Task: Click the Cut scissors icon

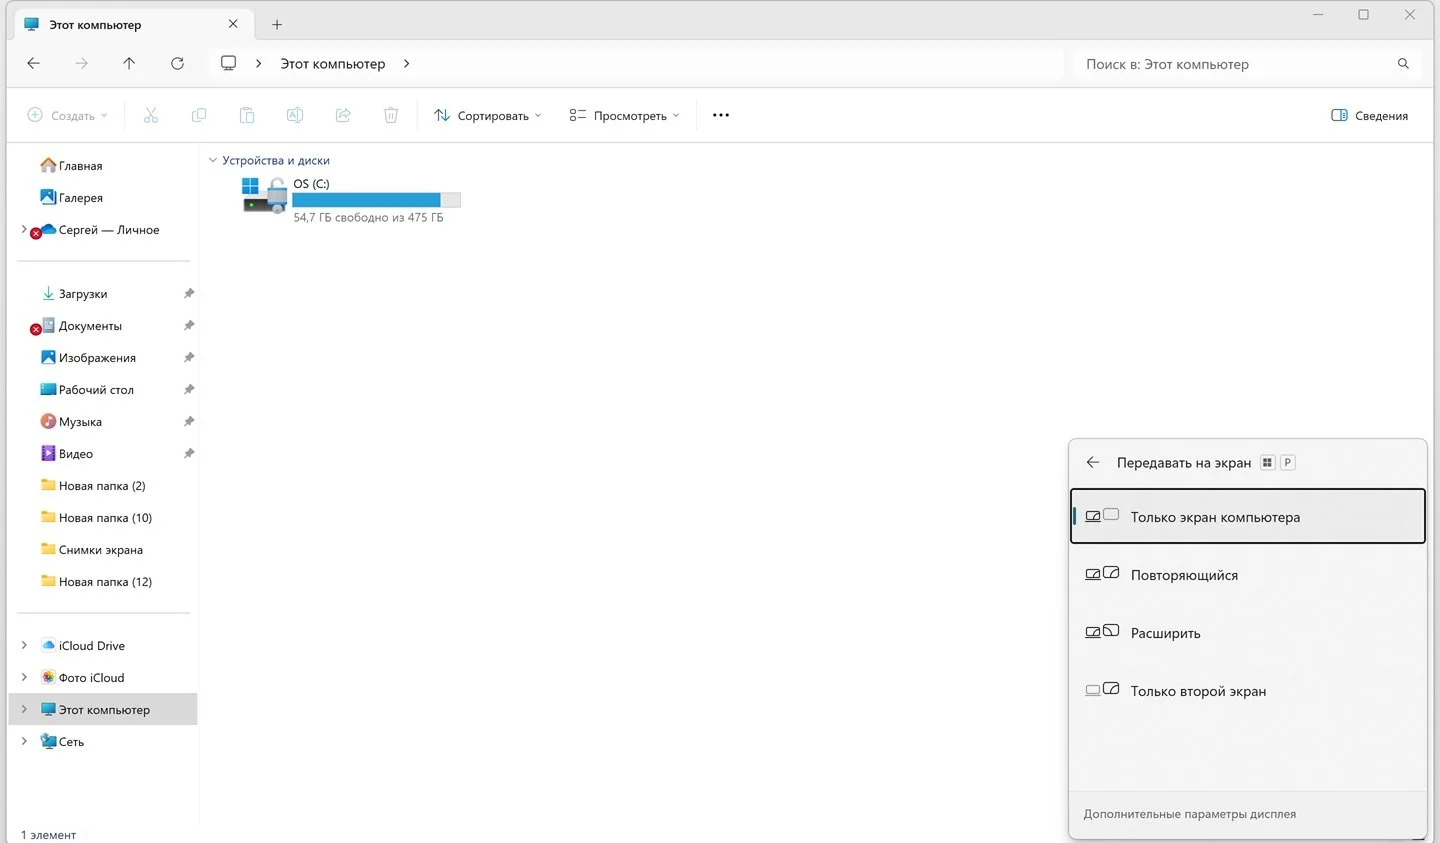Action: point(151,115)
